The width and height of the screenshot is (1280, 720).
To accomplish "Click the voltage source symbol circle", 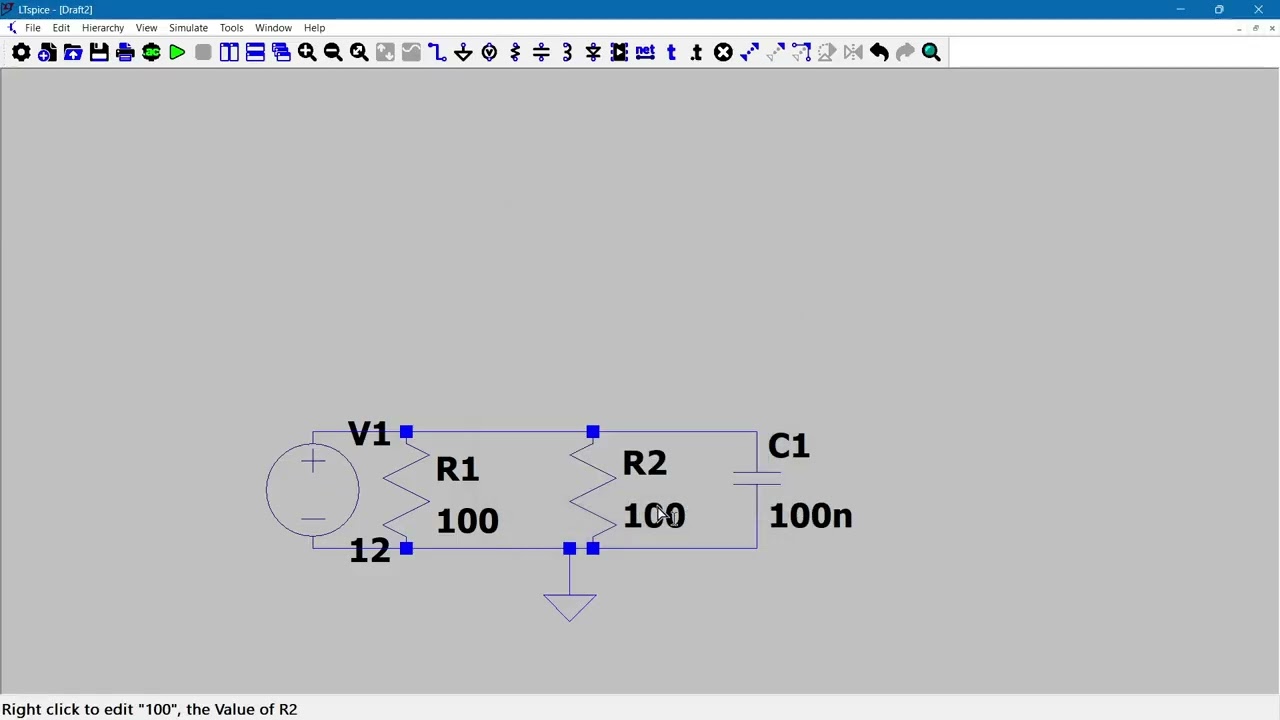I will (312, 490).
